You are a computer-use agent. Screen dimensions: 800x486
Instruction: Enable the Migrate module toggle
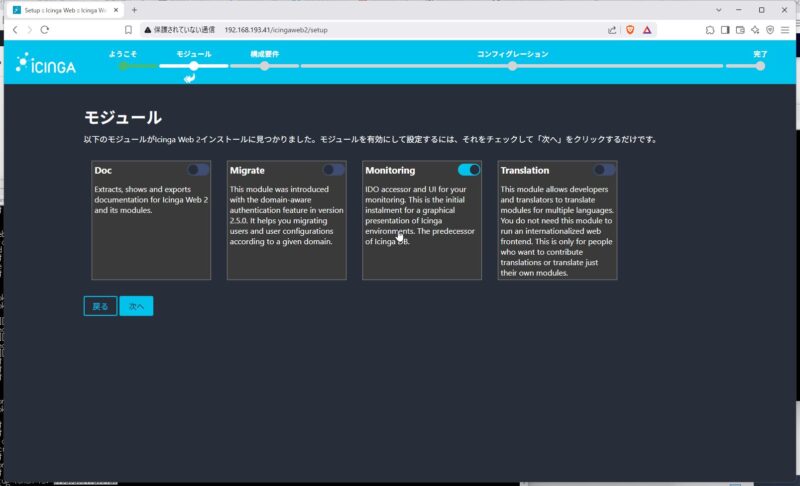point(334,170)
